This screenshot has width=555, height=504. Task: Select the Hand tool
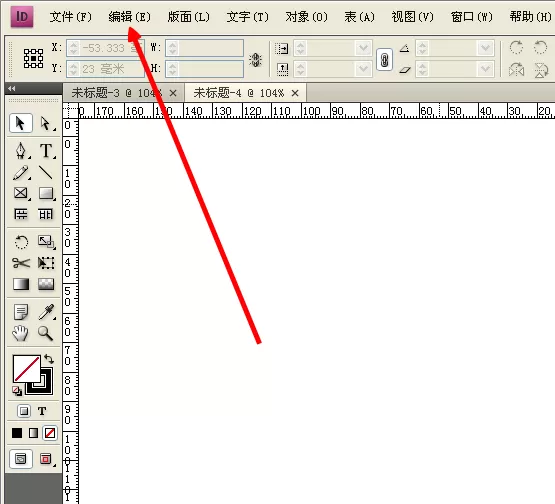21,333
